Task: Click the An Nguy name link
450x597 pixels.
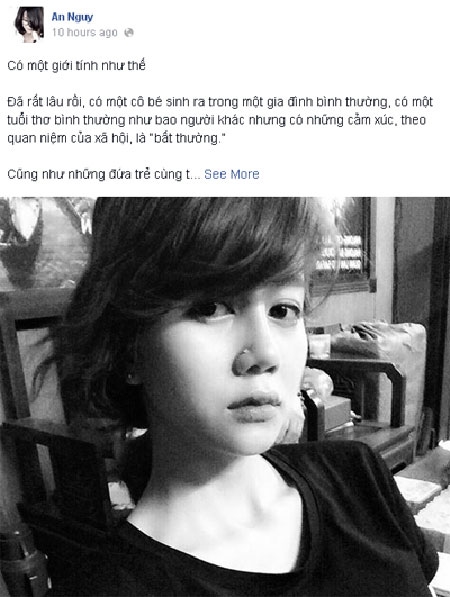Action: click(x=72, y=17)
